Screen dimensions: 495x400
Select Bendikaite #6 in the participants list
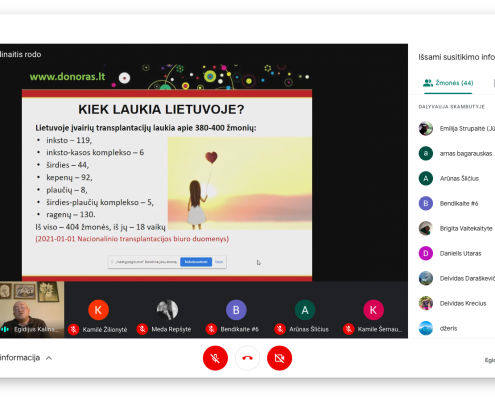point(457,204)
